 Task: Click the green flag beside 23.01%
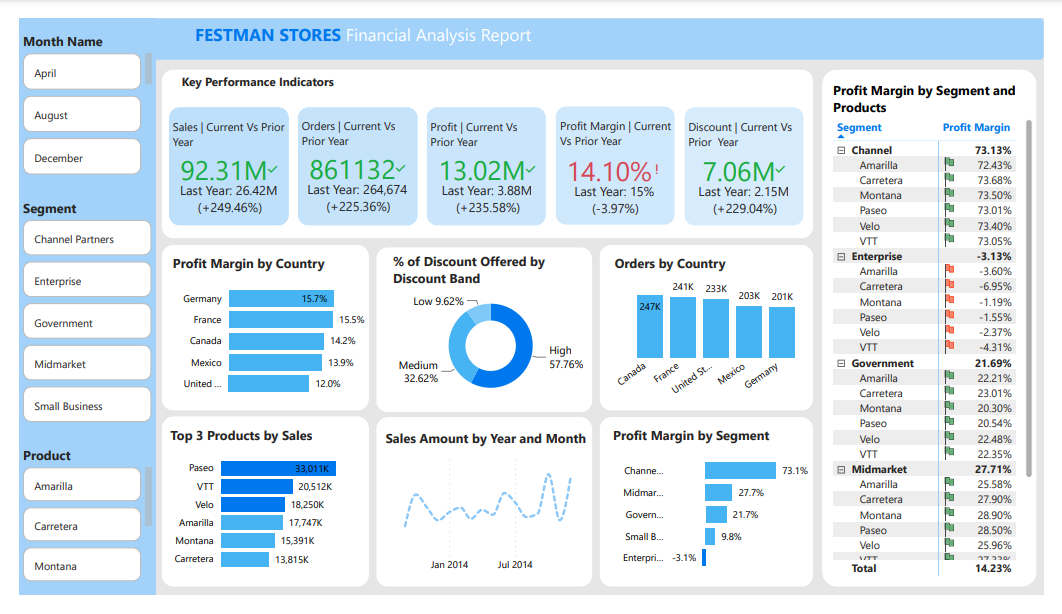[950, 391]
